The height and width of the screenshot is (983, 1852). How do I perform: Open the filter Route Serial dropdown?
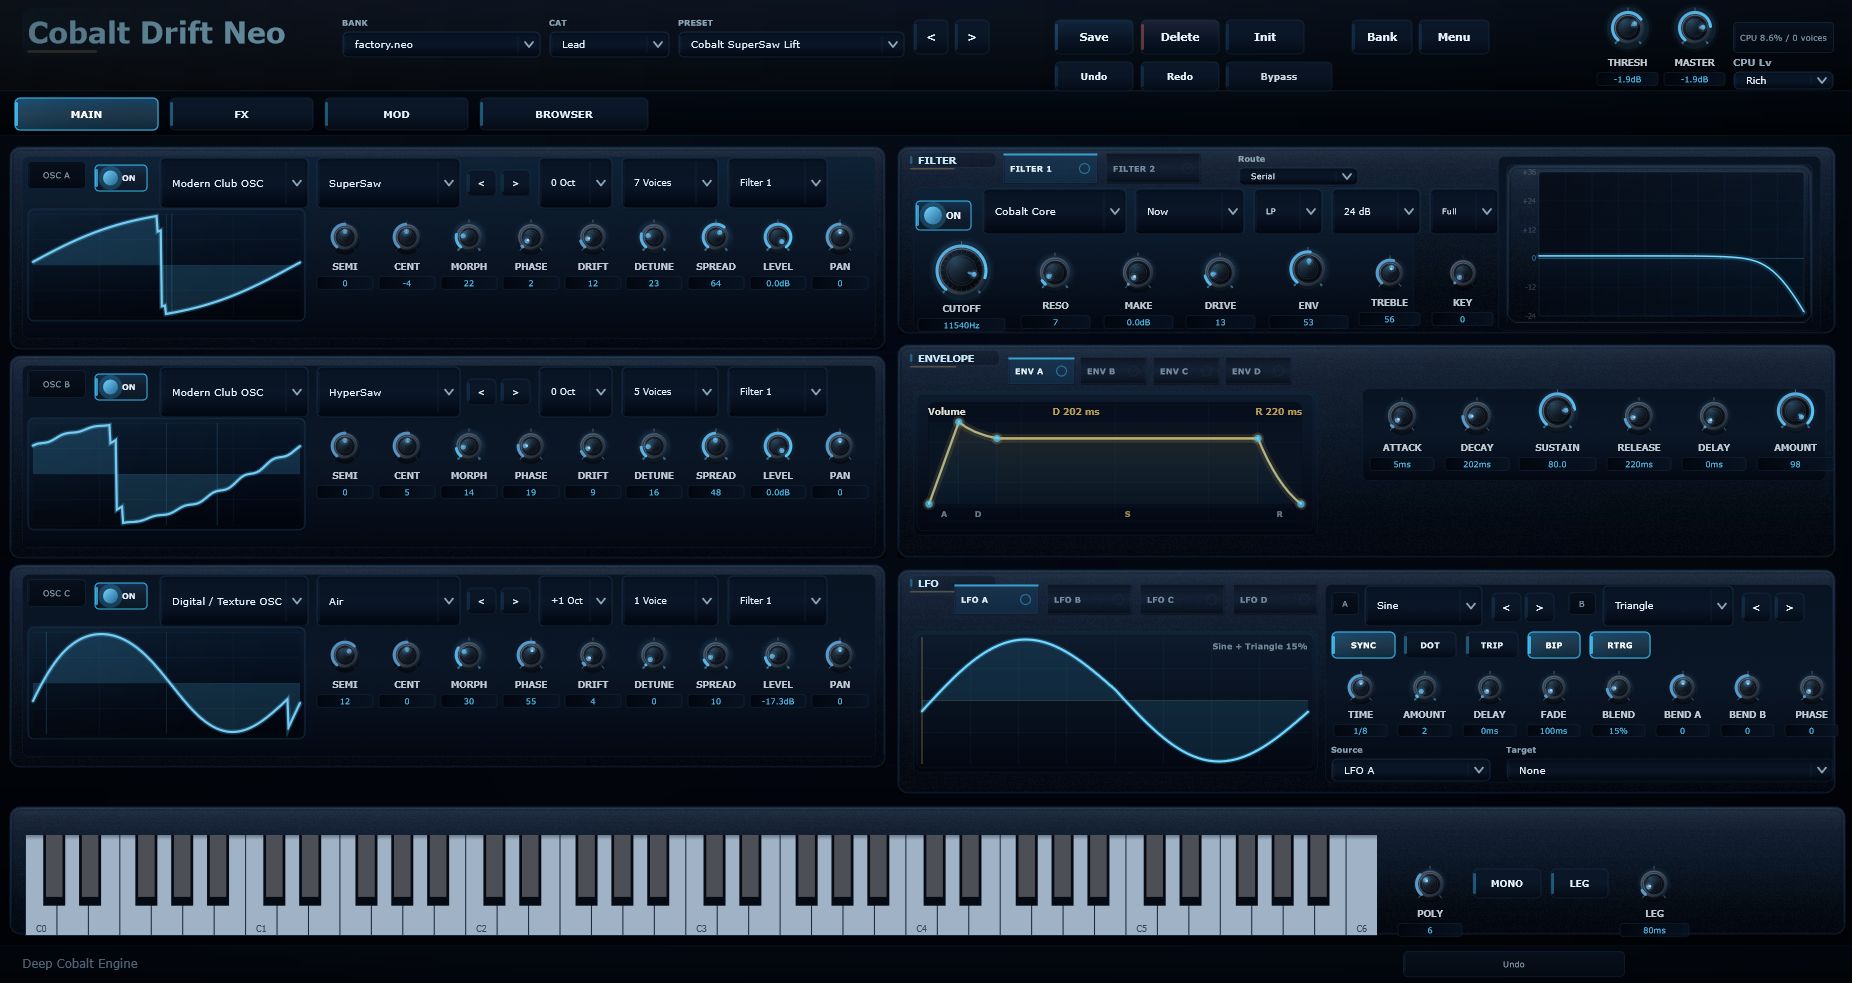click(x=1297, y=176)
